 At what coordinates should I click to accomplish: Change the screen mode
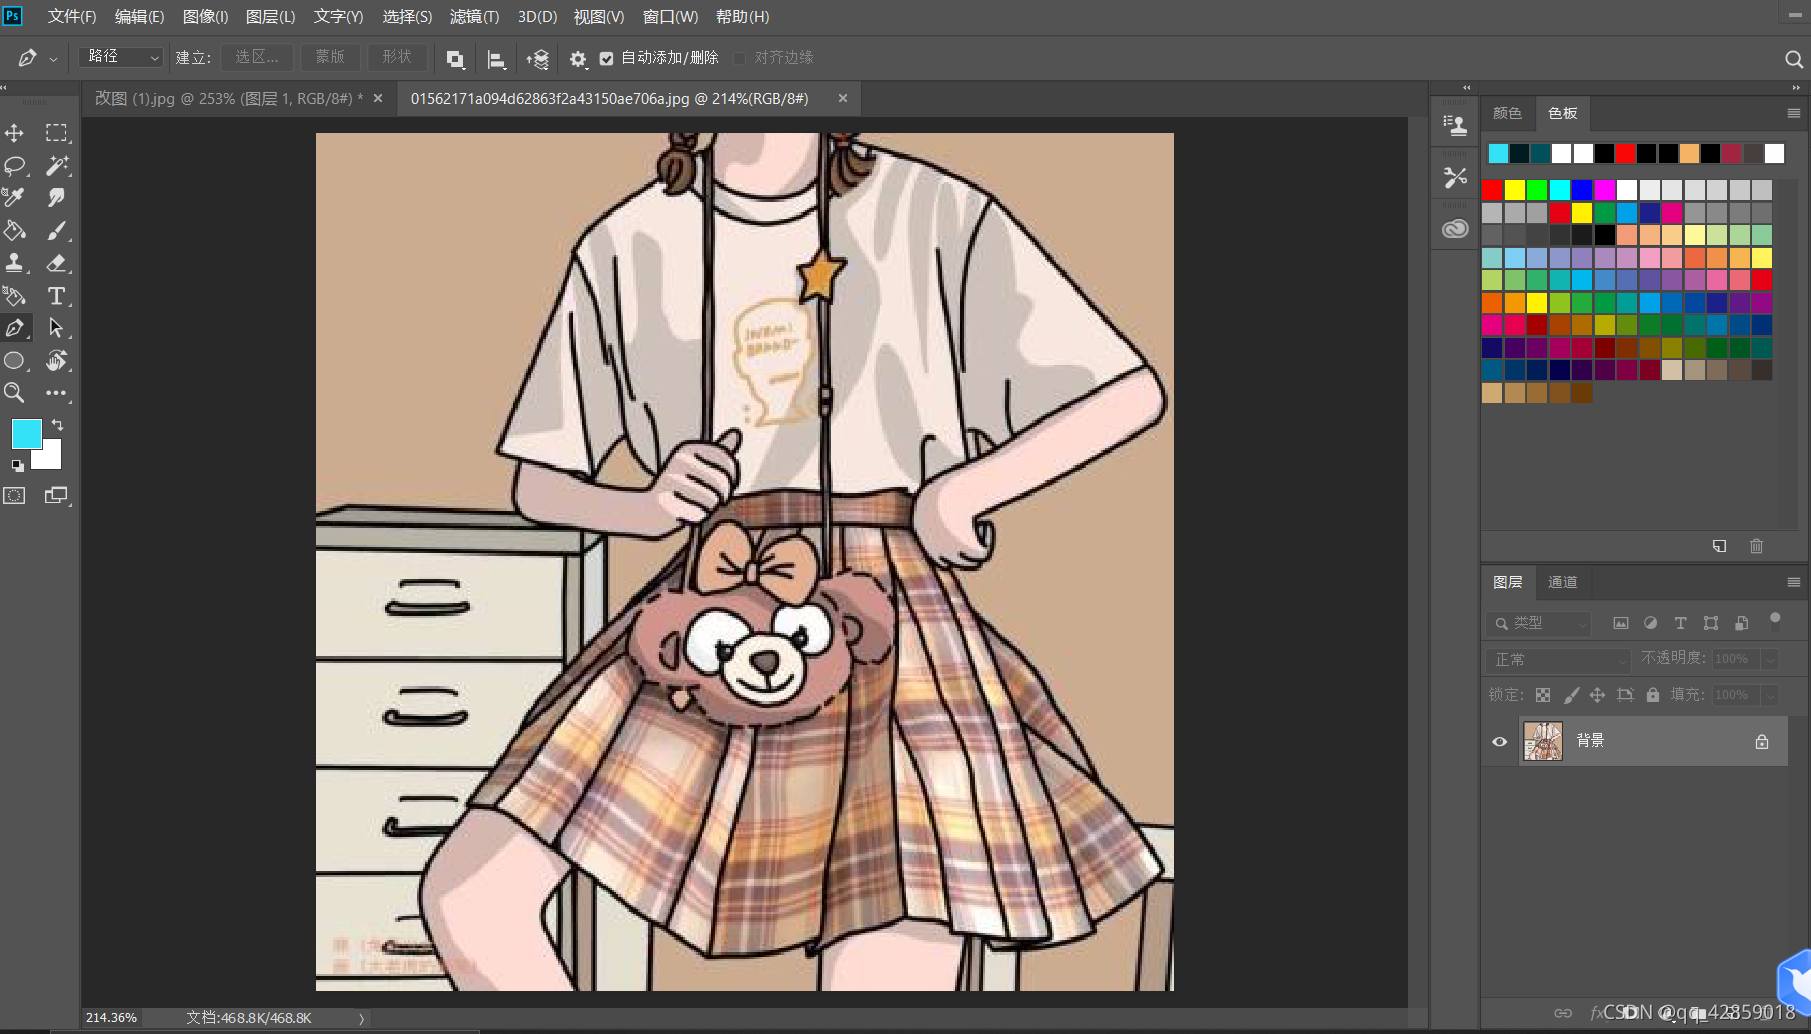57,496
